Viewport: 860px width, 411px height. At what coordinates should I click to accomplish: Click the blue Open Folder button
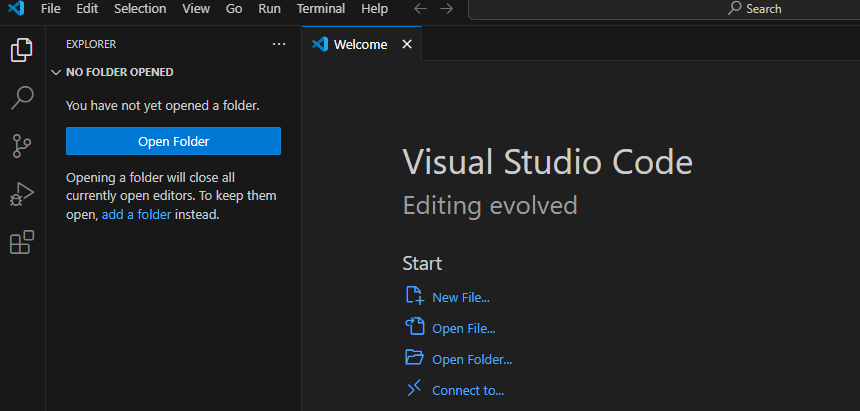click(173, 141)
